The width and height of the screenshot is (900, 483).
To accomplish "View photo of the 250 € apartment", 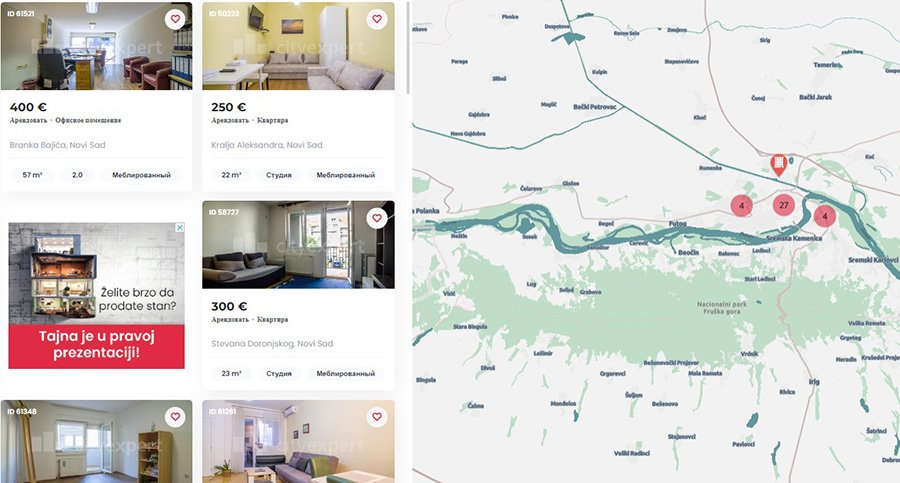I will [298, 46].
